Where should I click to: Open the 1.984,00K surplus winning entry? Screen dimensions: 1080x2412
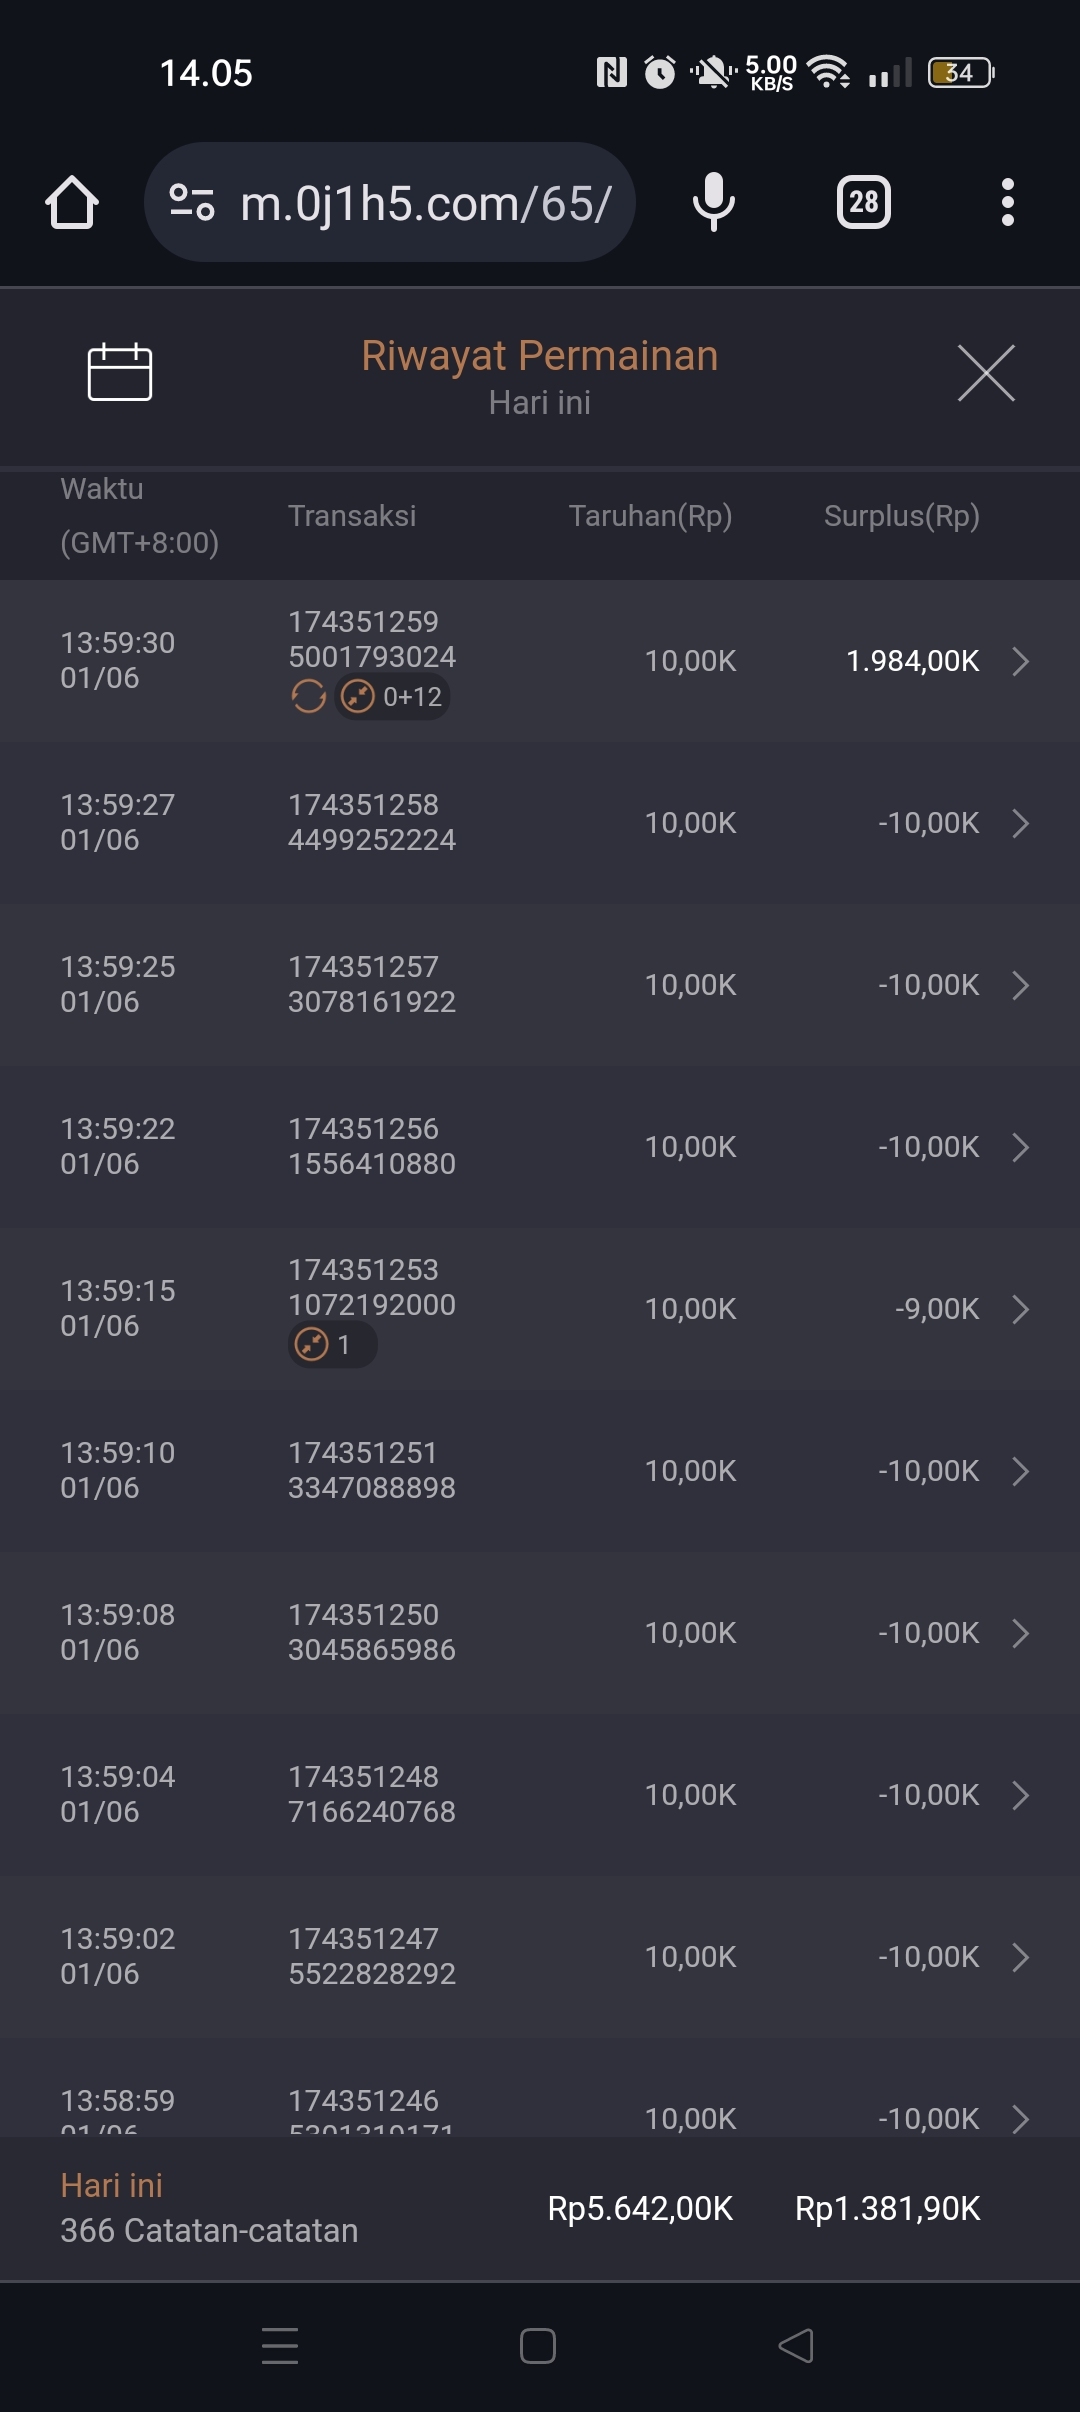(x=912, y=661)
